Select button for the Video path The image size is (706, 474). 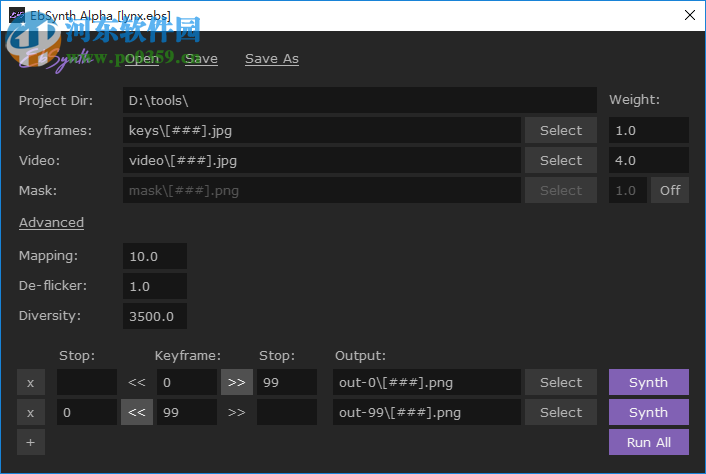point(561,161)
